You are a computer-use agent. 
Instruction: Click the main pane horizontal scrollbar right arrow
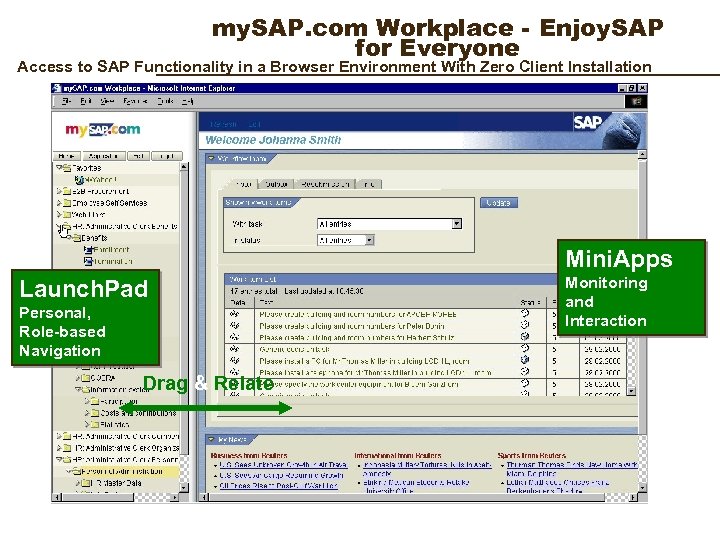tap(633, 497)
